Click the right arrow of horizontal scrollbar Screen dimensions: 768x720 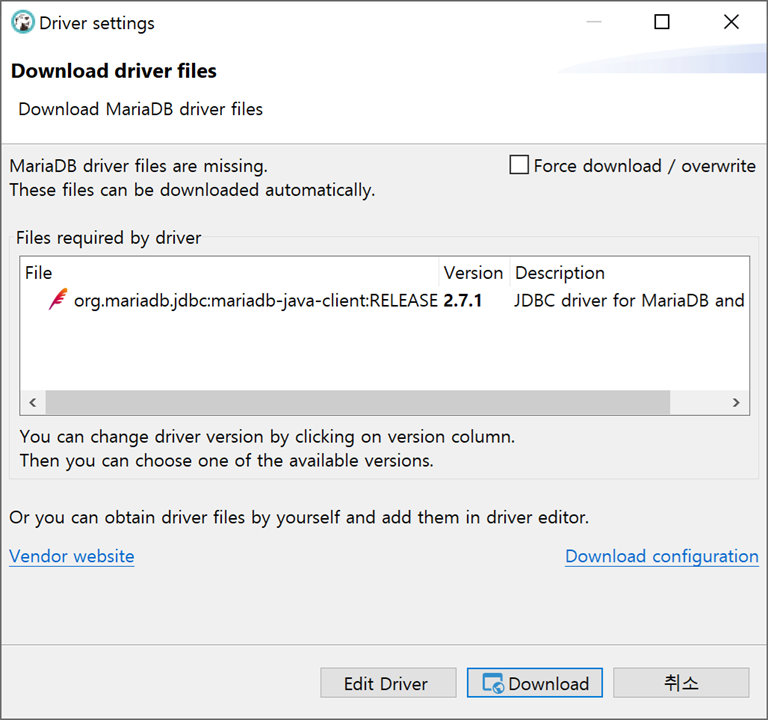pyautogui.click(x=736, y=403)
